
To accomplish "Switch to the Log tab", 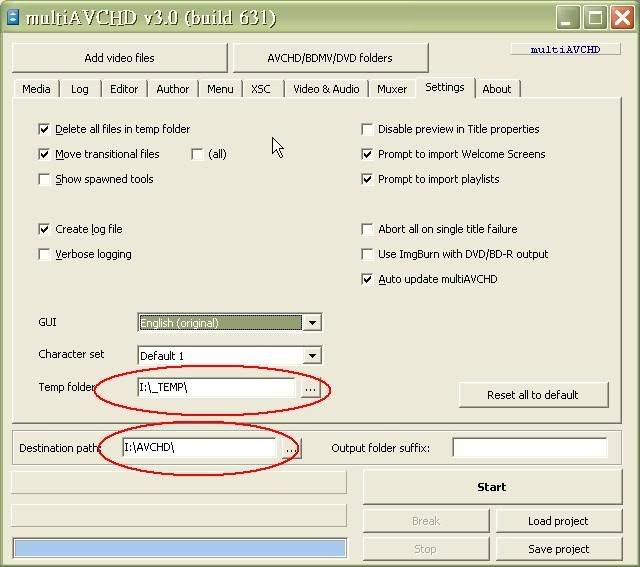I will pyautogui.click(x=80, y=89).
